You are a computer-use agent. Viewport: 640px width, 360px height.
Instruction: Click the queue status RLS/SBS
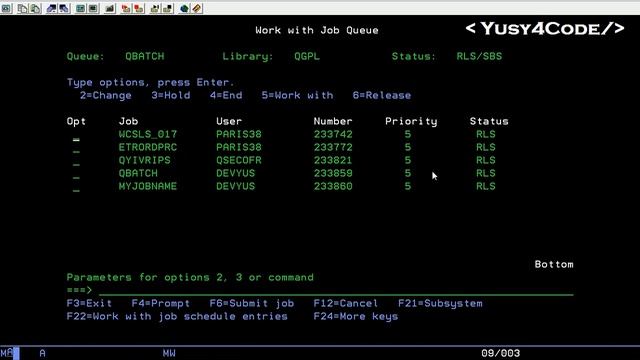(x=479, y=56)
